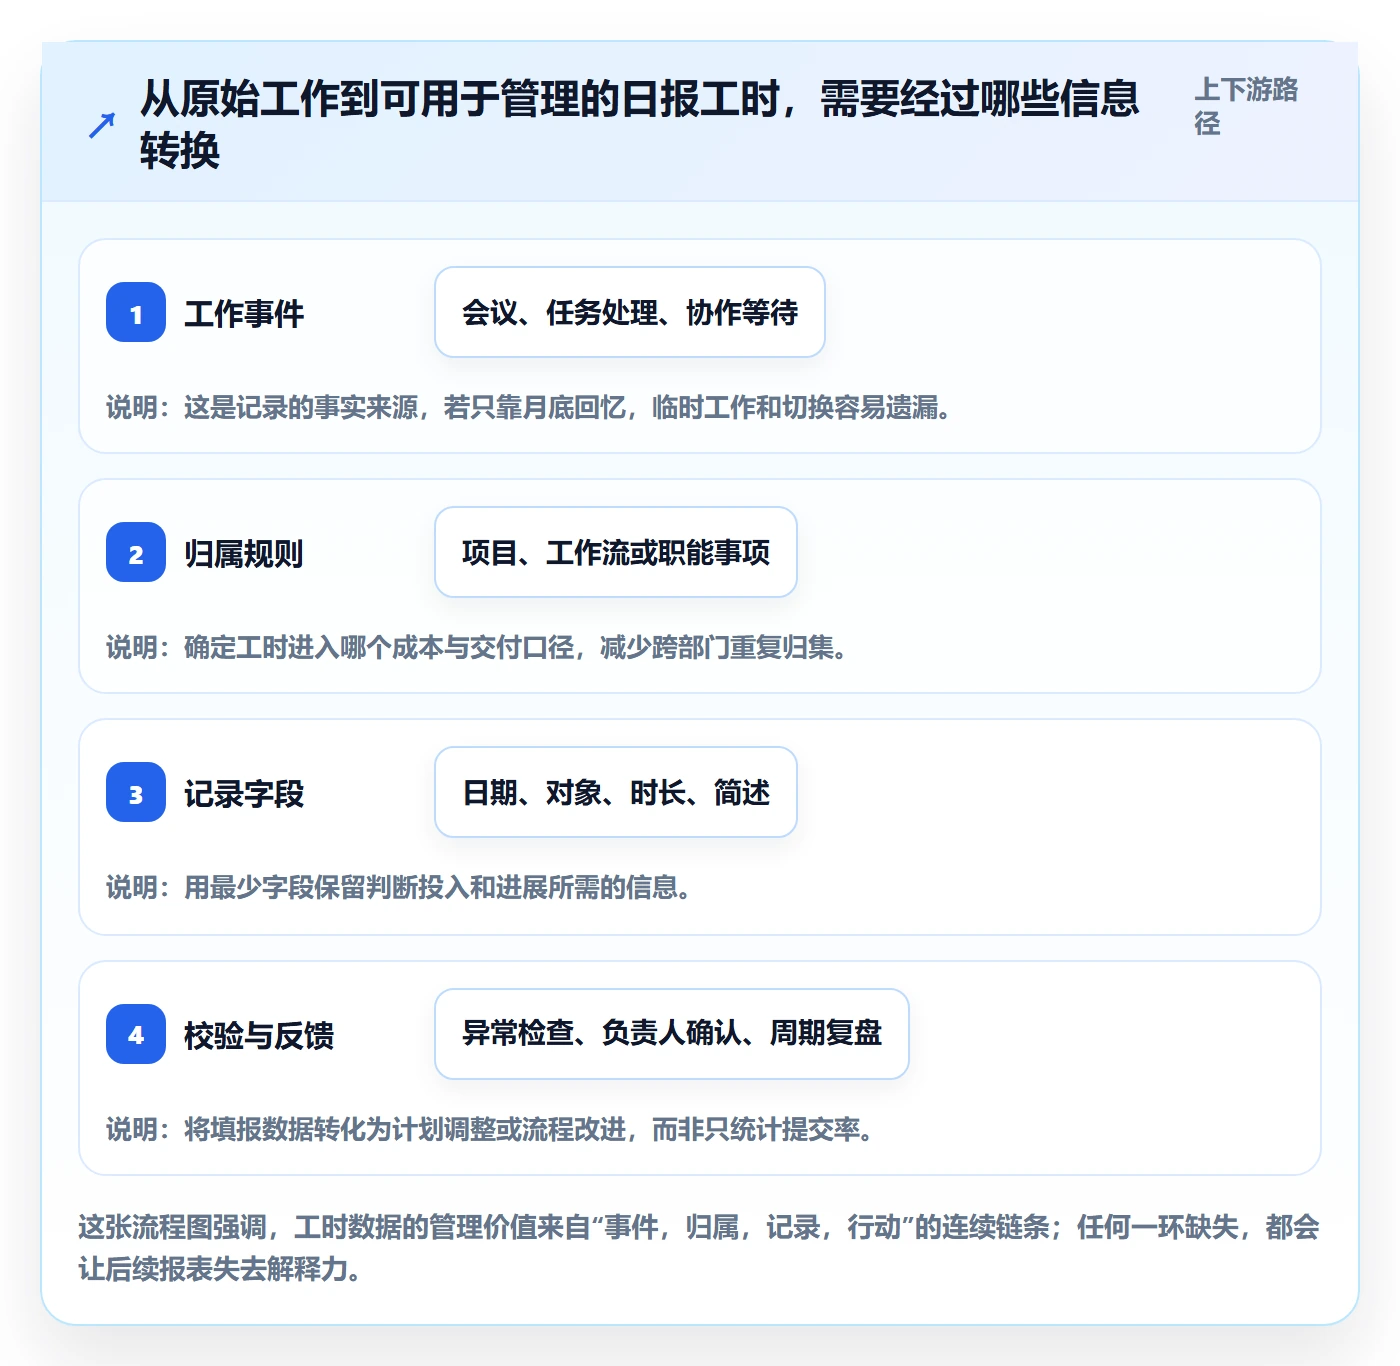Click the step 3 number badge

[136, 792]
